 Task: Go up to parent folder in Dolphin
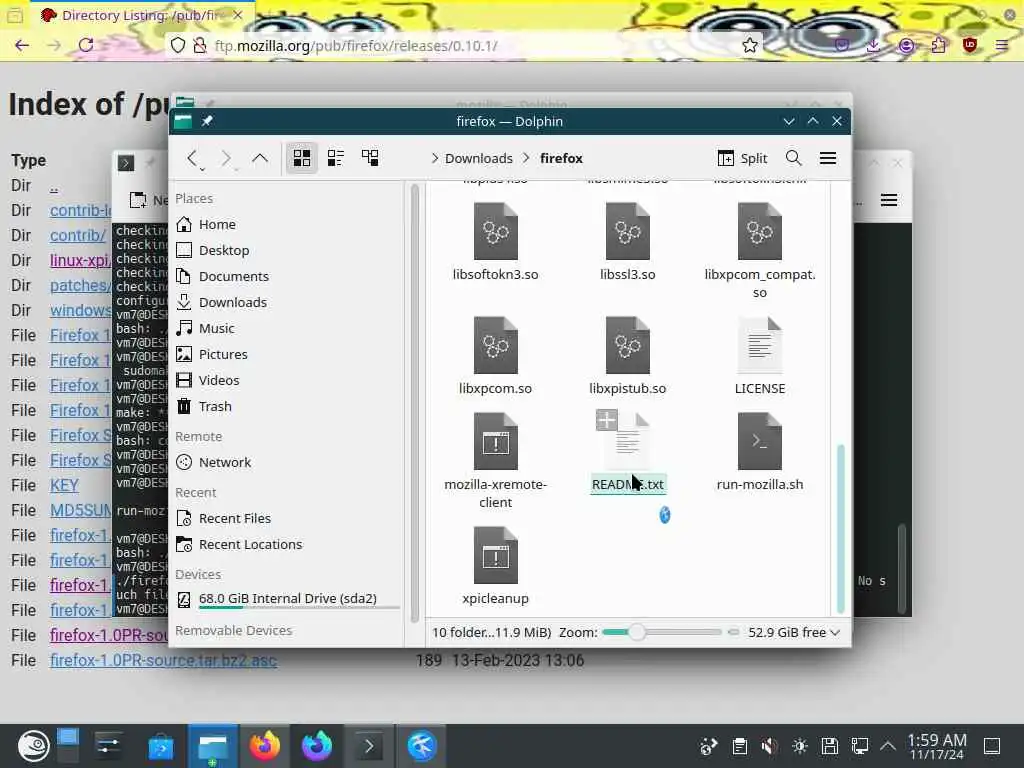pos(259,158)
